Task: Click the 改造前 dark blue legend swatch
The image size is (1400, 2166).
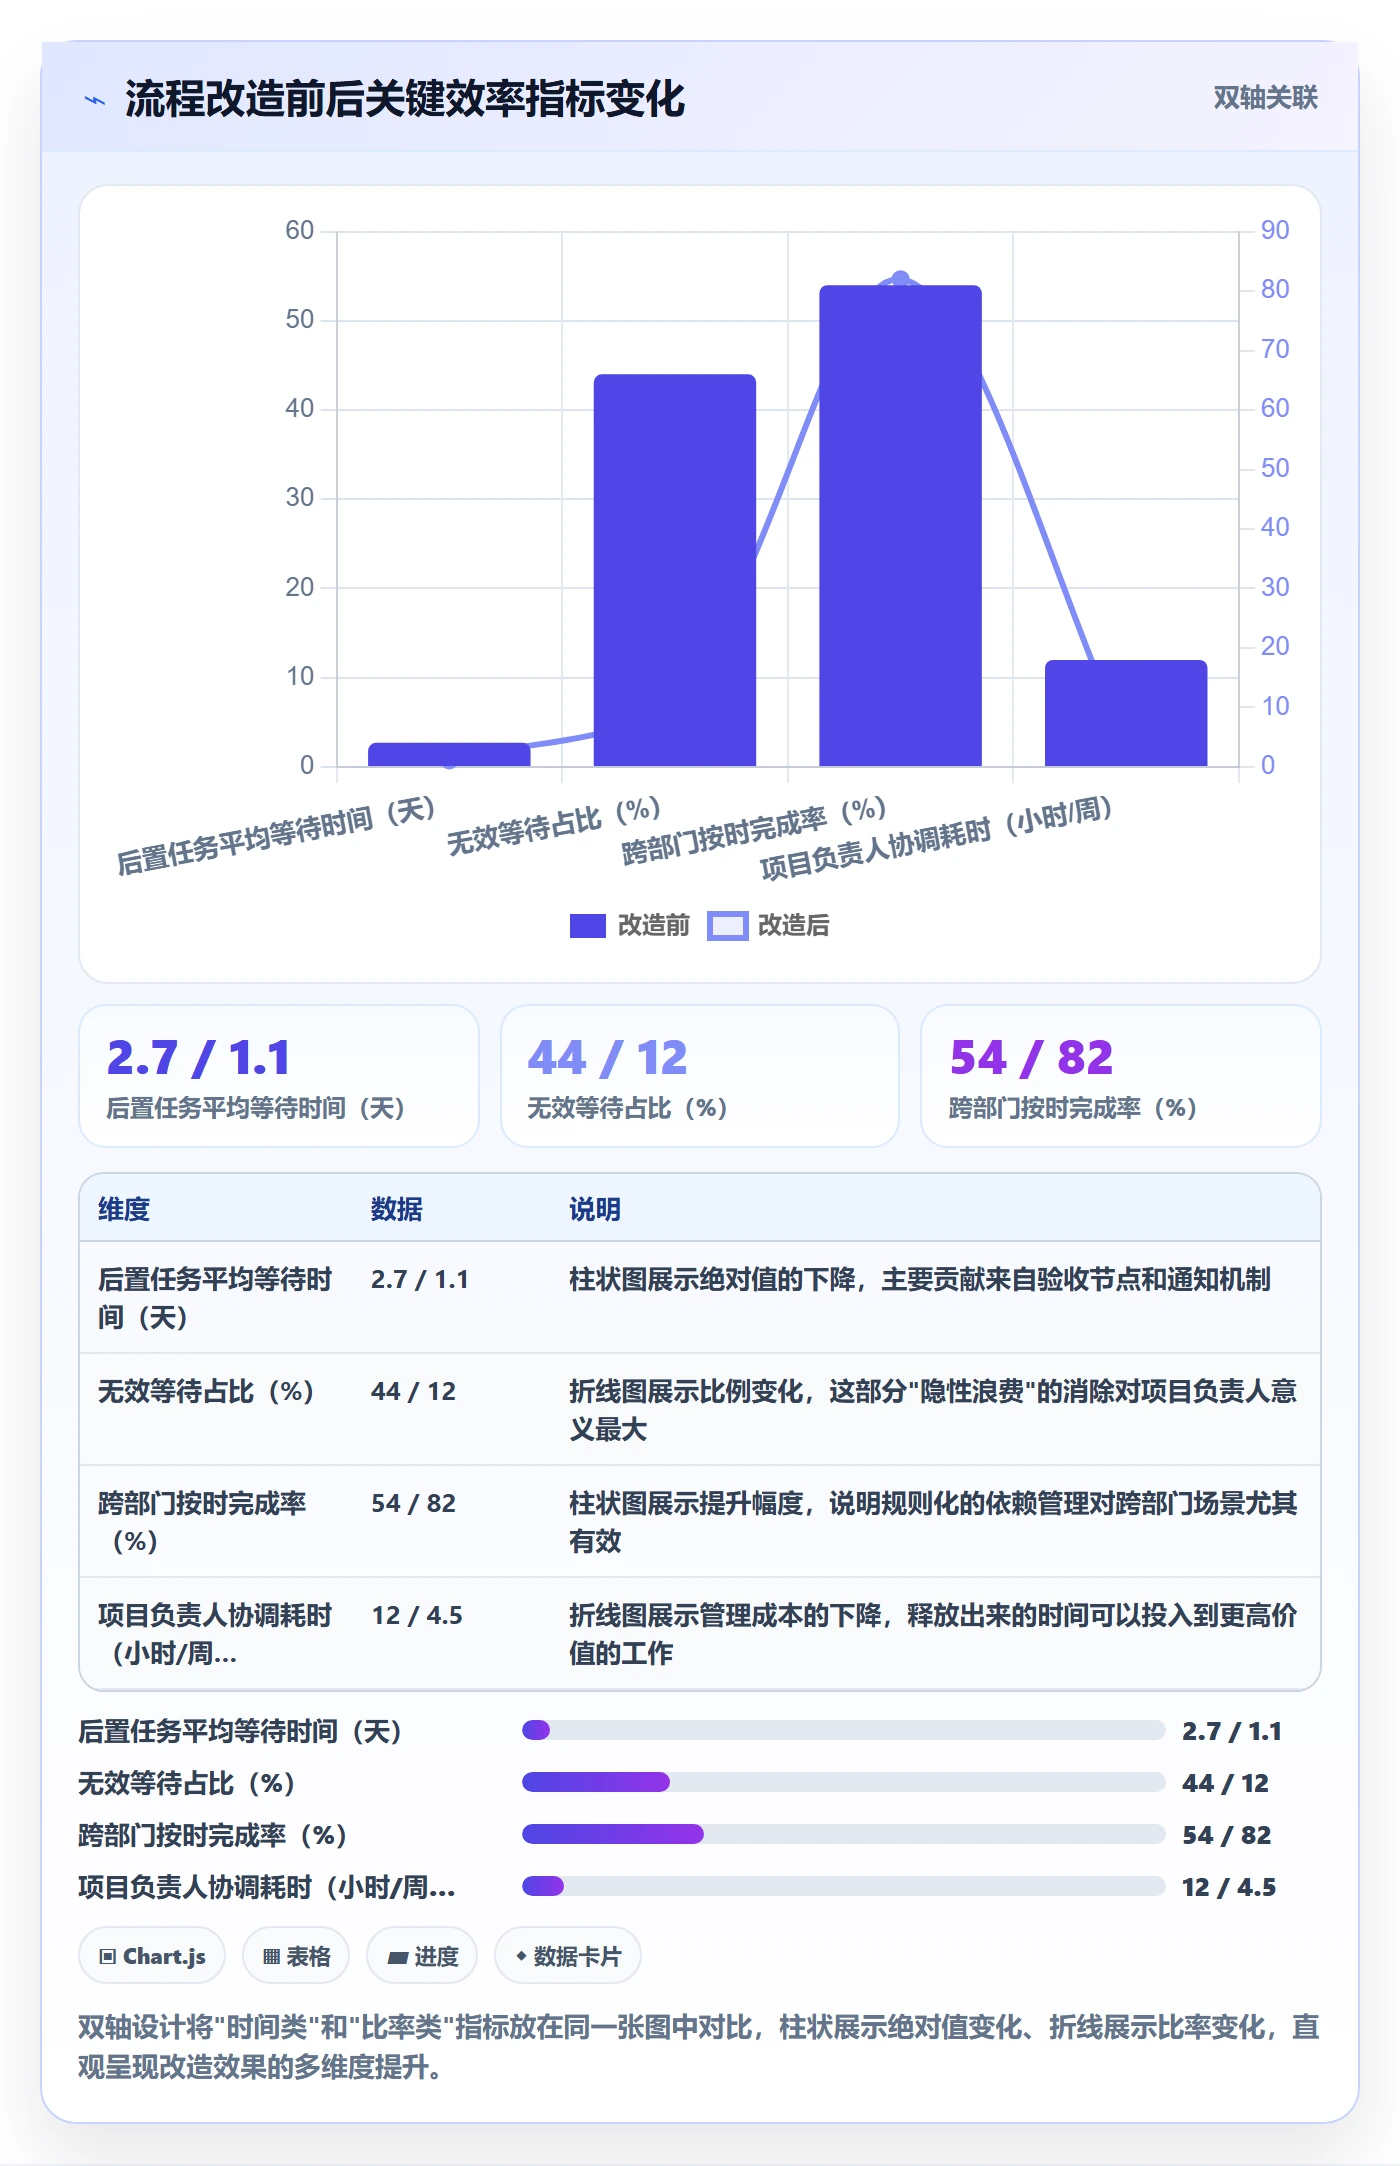Action: 588,926
